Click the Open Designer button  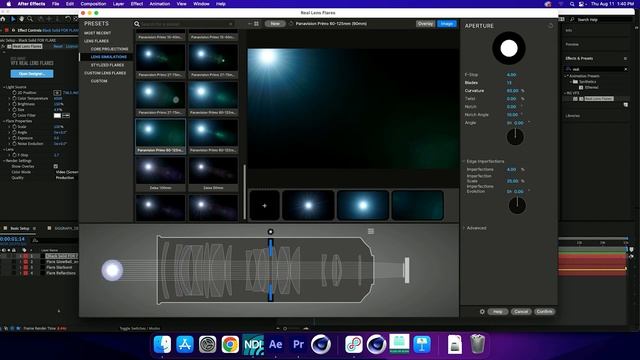coord(32,74)
